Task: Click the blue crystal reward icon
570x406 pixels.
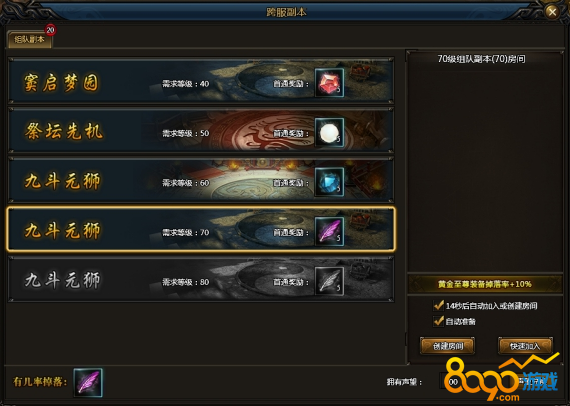Action: [329, 182]
